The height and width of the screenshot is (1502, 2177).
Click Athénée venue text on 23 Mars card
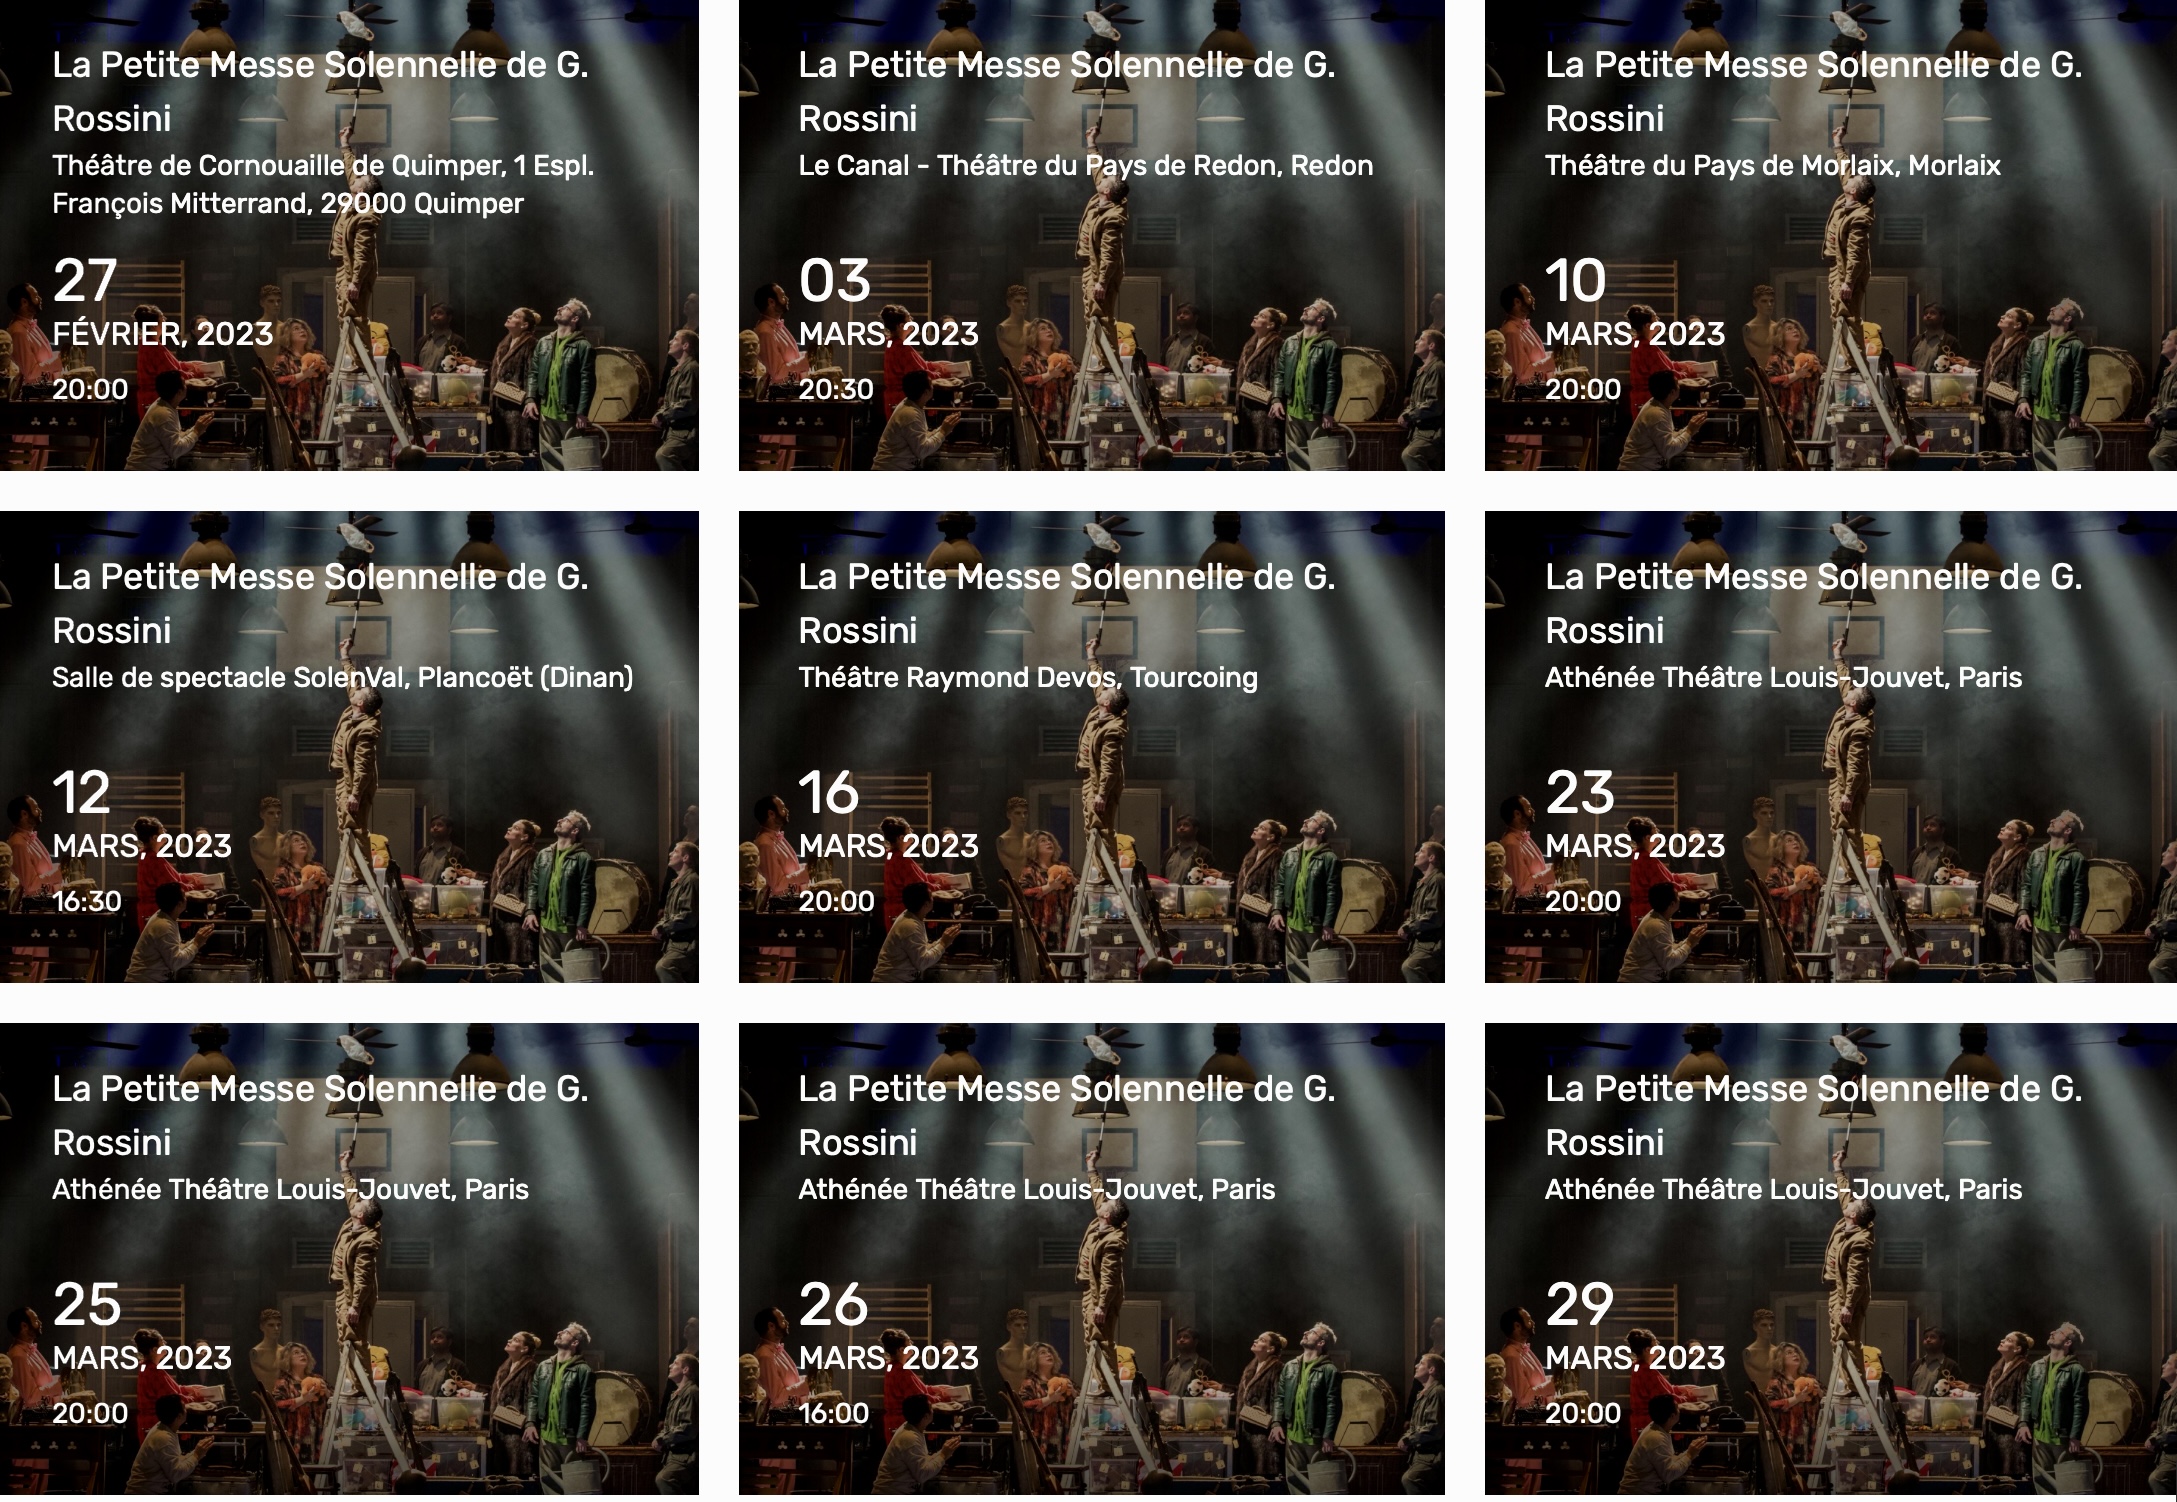click(x=1783, y=678)
